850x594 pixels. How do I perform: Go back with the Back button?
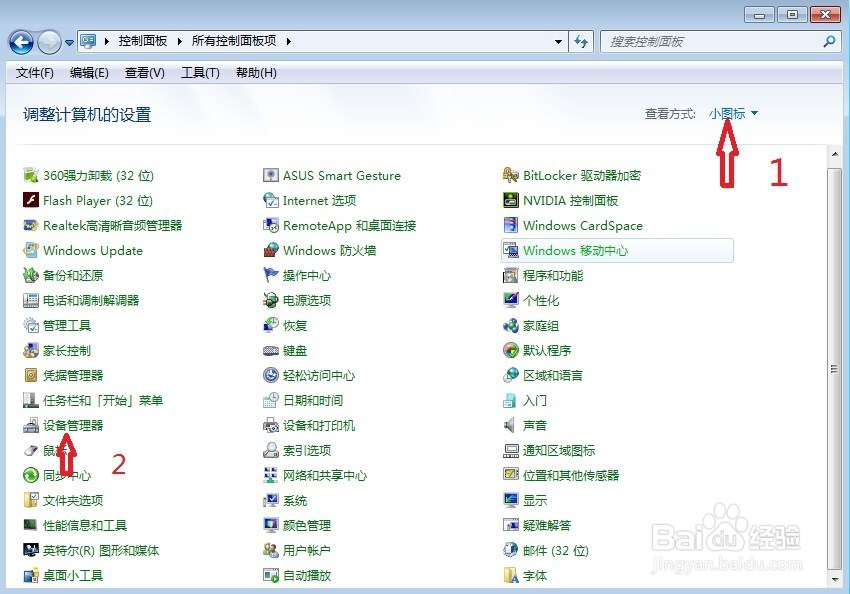pyautogui.click(x=22, y=42)
